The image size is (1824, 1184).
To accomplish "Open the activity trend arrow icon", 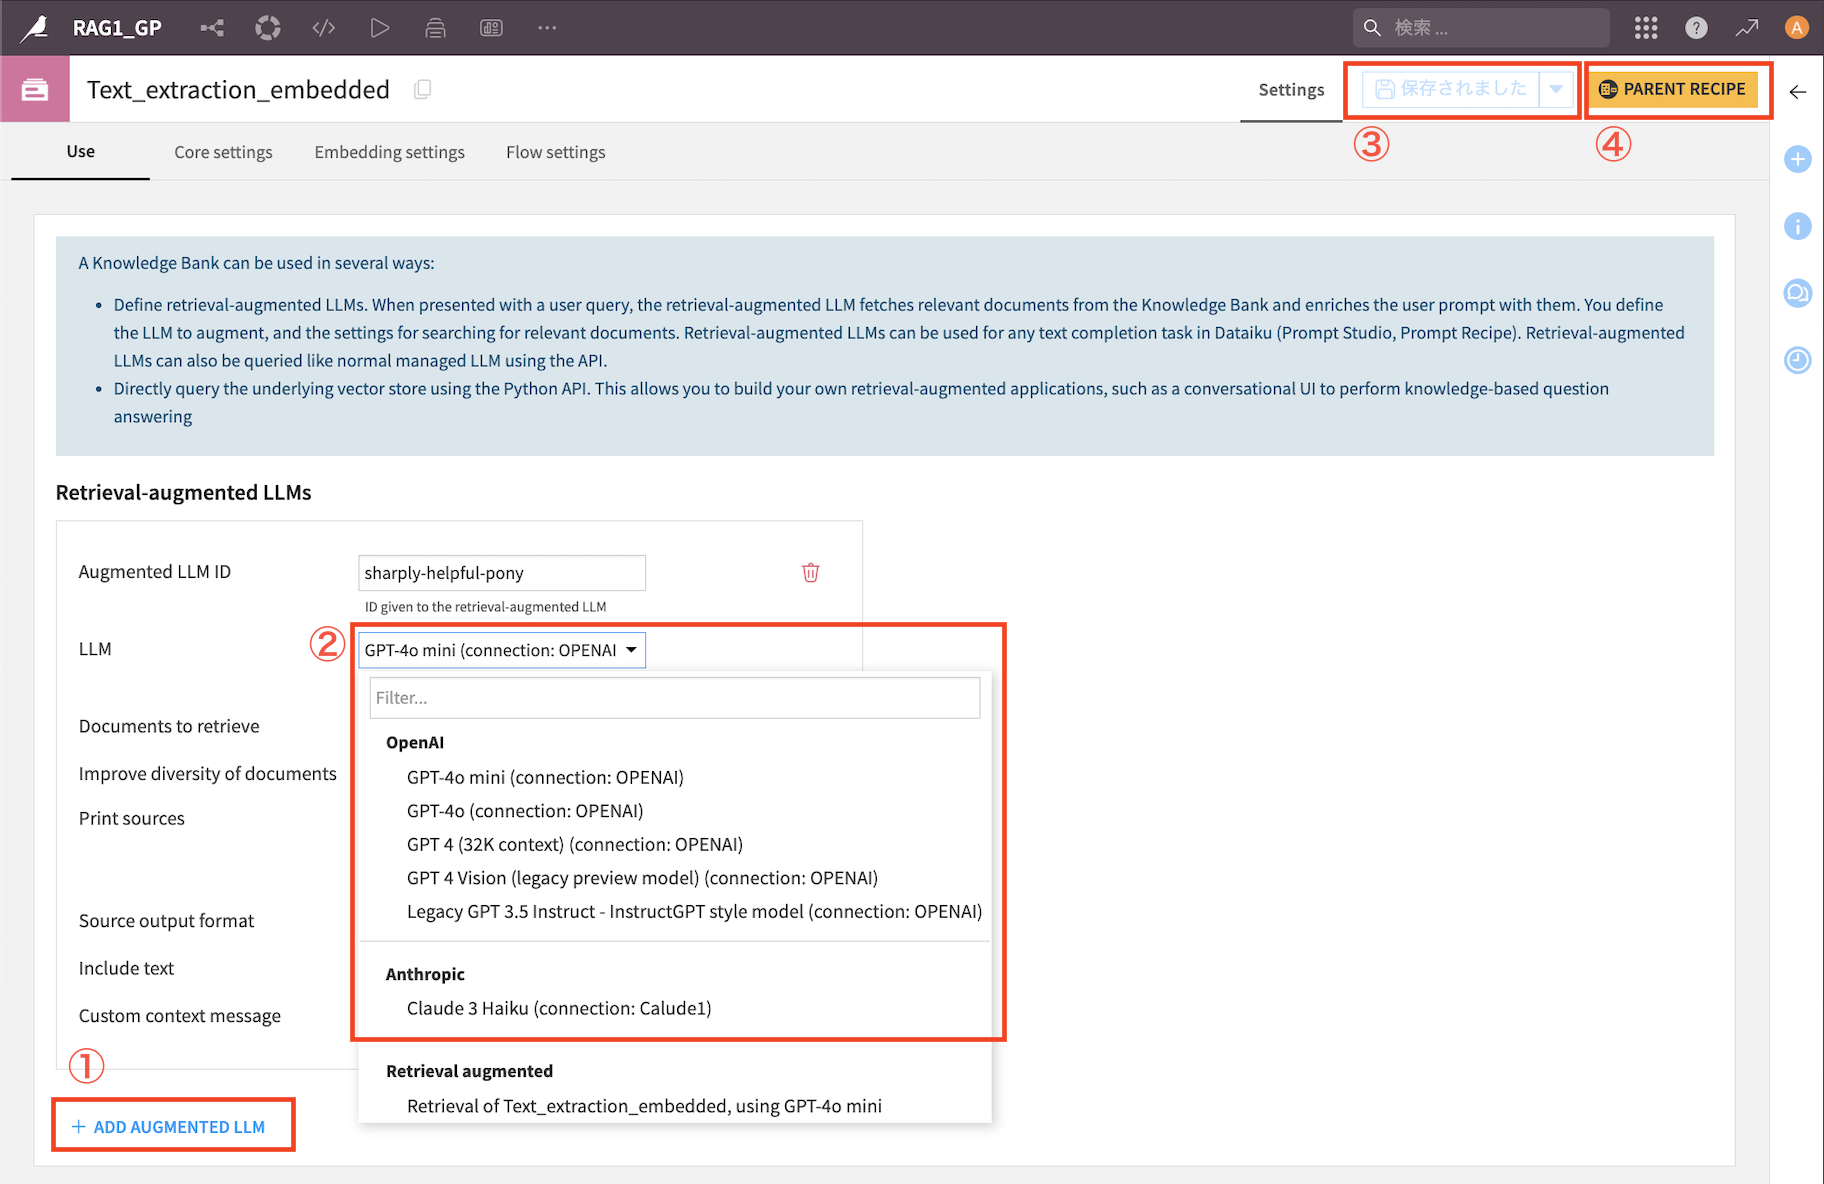I will [x=1747, y=28].
